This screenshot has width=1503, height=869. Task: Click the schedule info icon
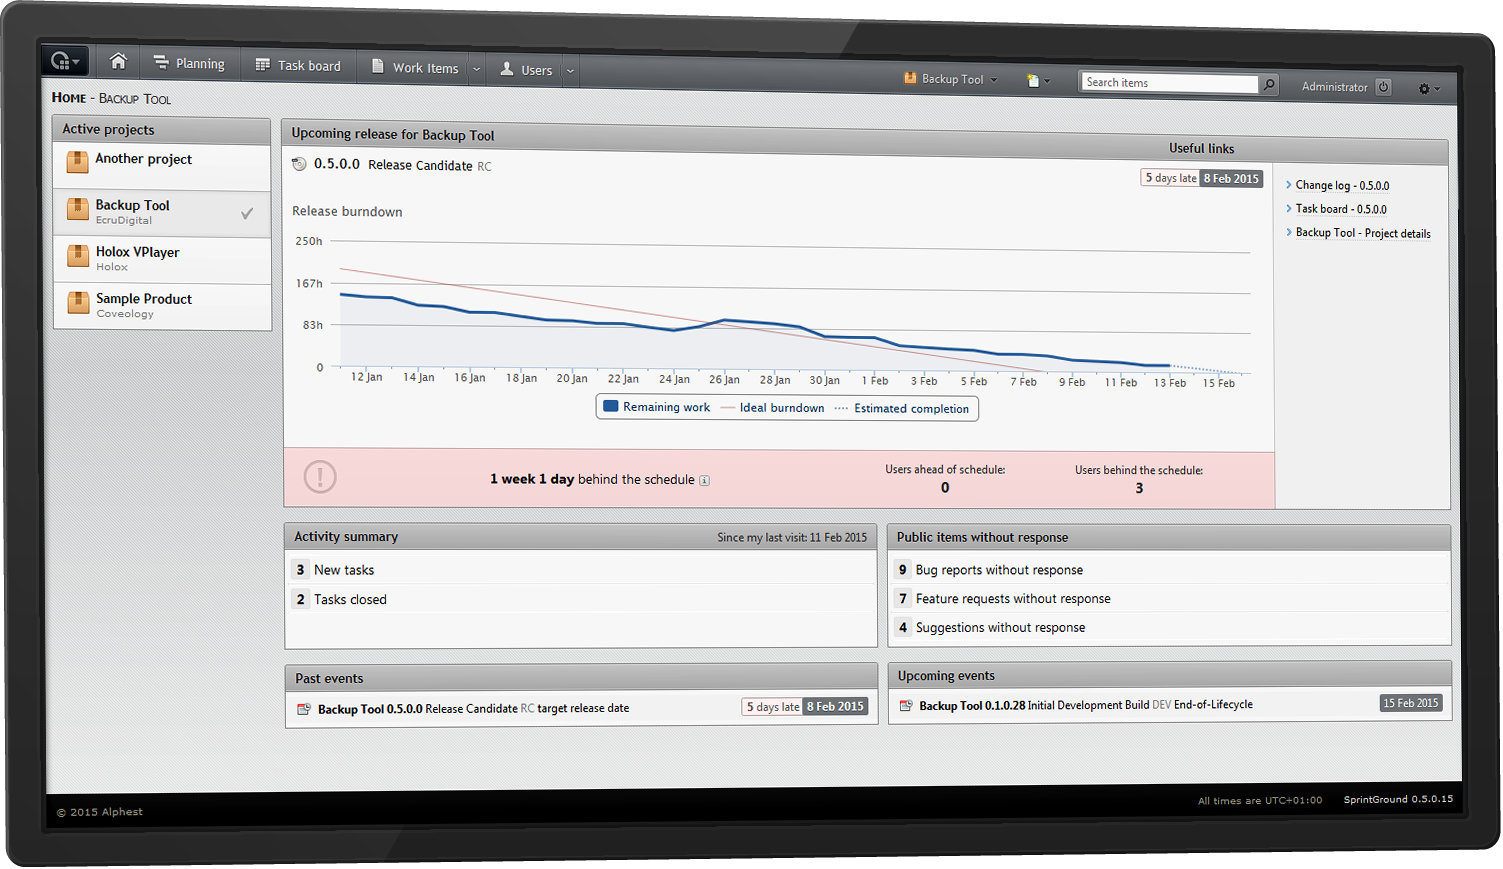[705, 481]
